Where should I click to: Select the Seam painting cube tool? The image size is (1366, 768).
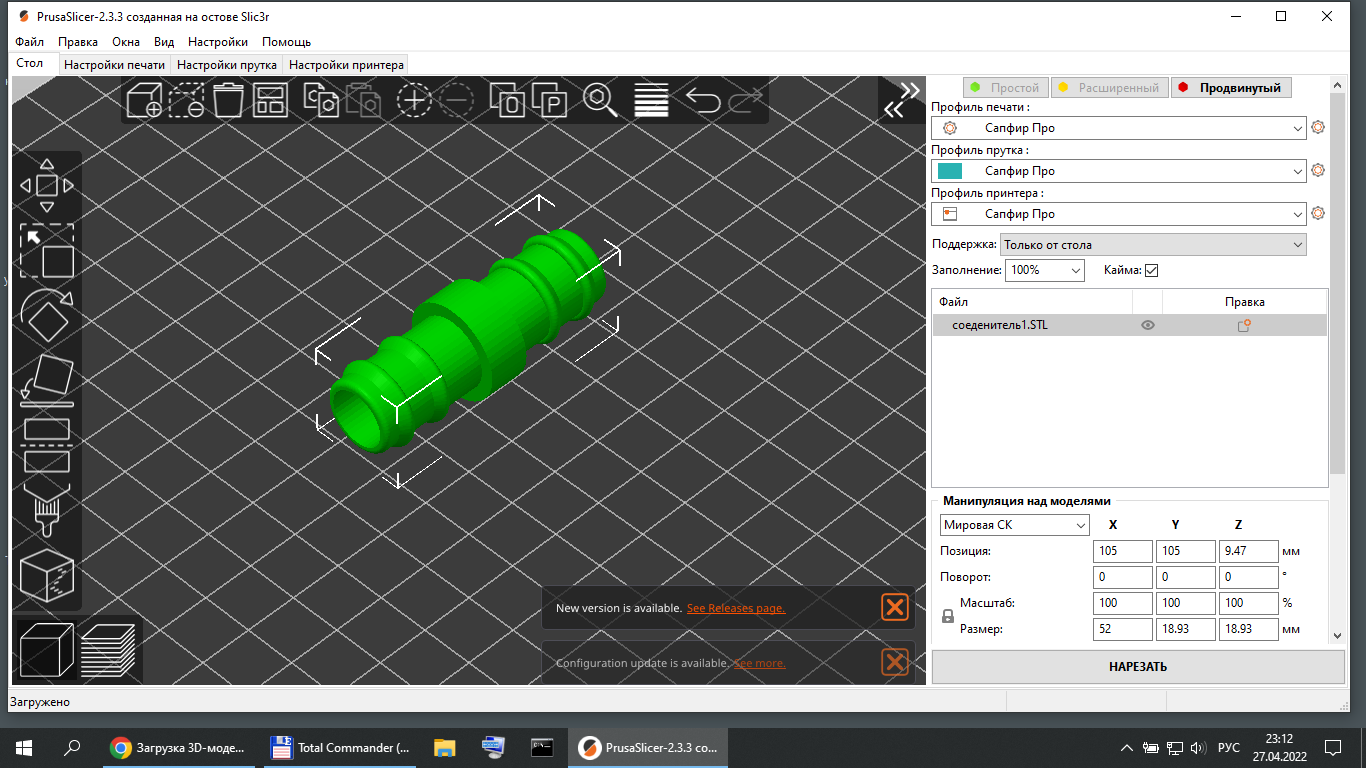(47, 576)
